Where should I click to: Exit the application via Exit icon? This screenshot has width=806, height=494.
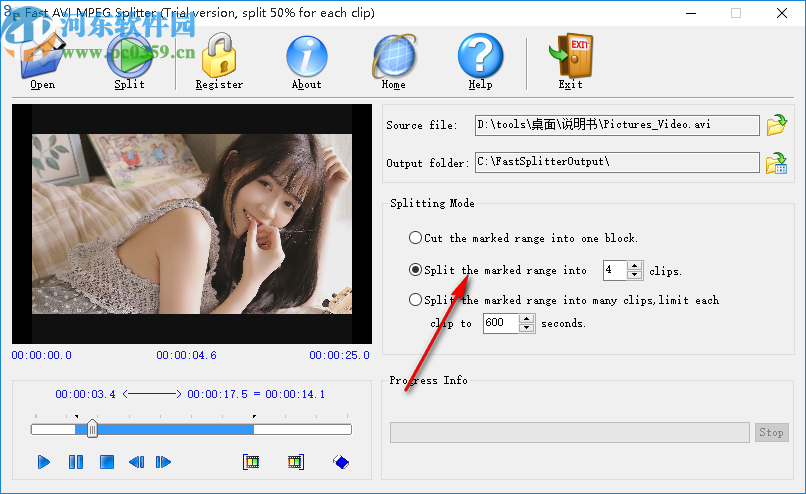pos(571,62)
